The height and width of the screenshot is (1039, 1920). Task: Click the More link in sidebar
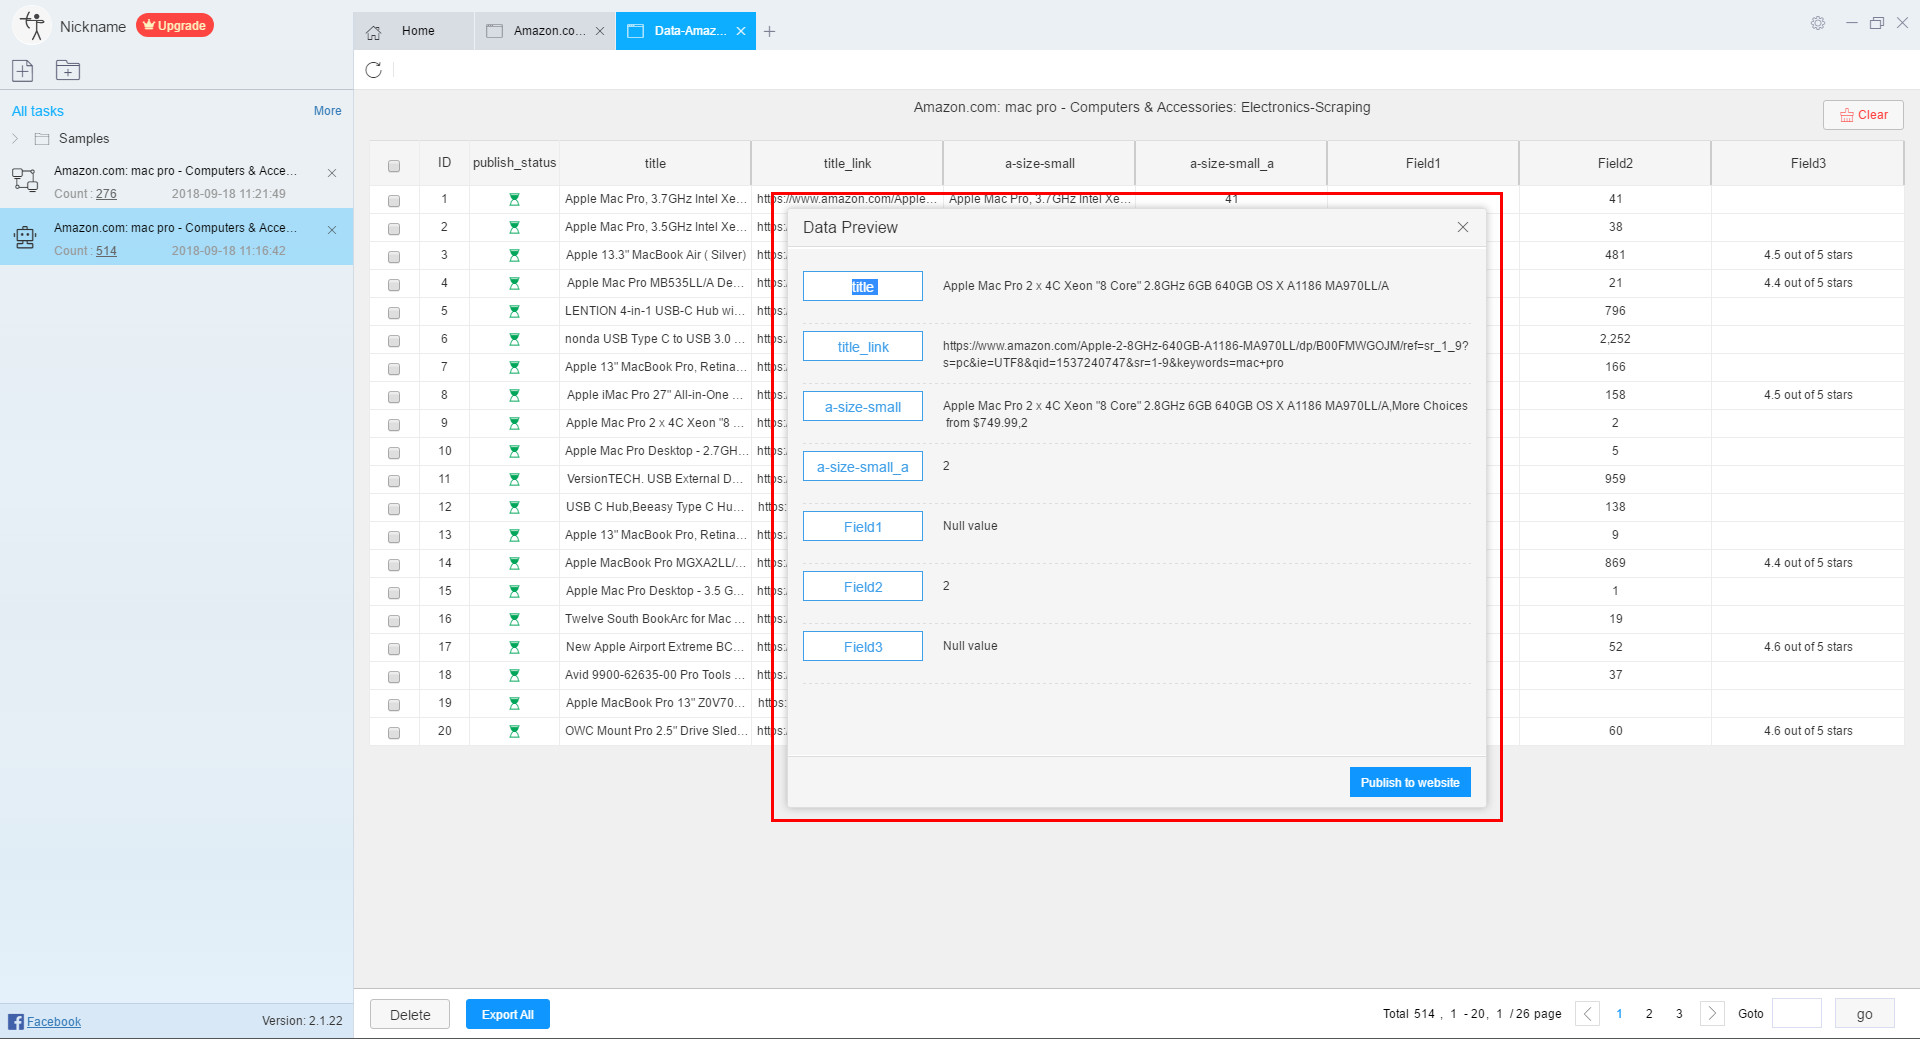coord(327,111)
